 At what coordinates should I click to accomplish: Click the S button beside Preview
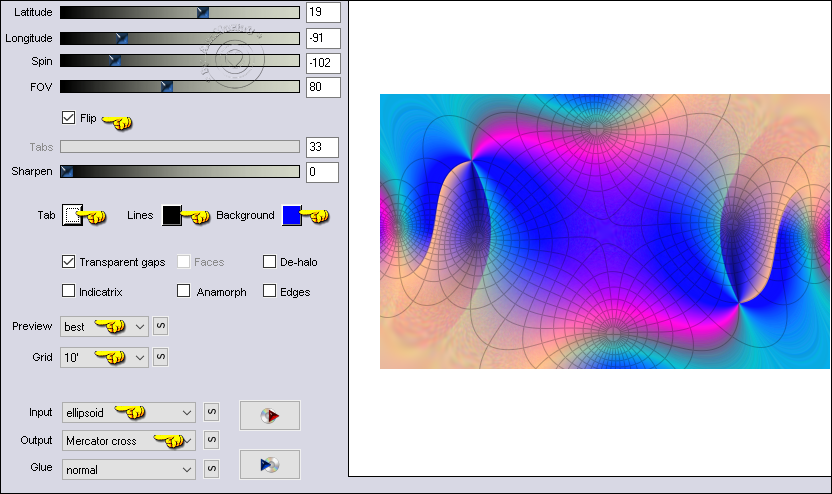coord(161,326)
